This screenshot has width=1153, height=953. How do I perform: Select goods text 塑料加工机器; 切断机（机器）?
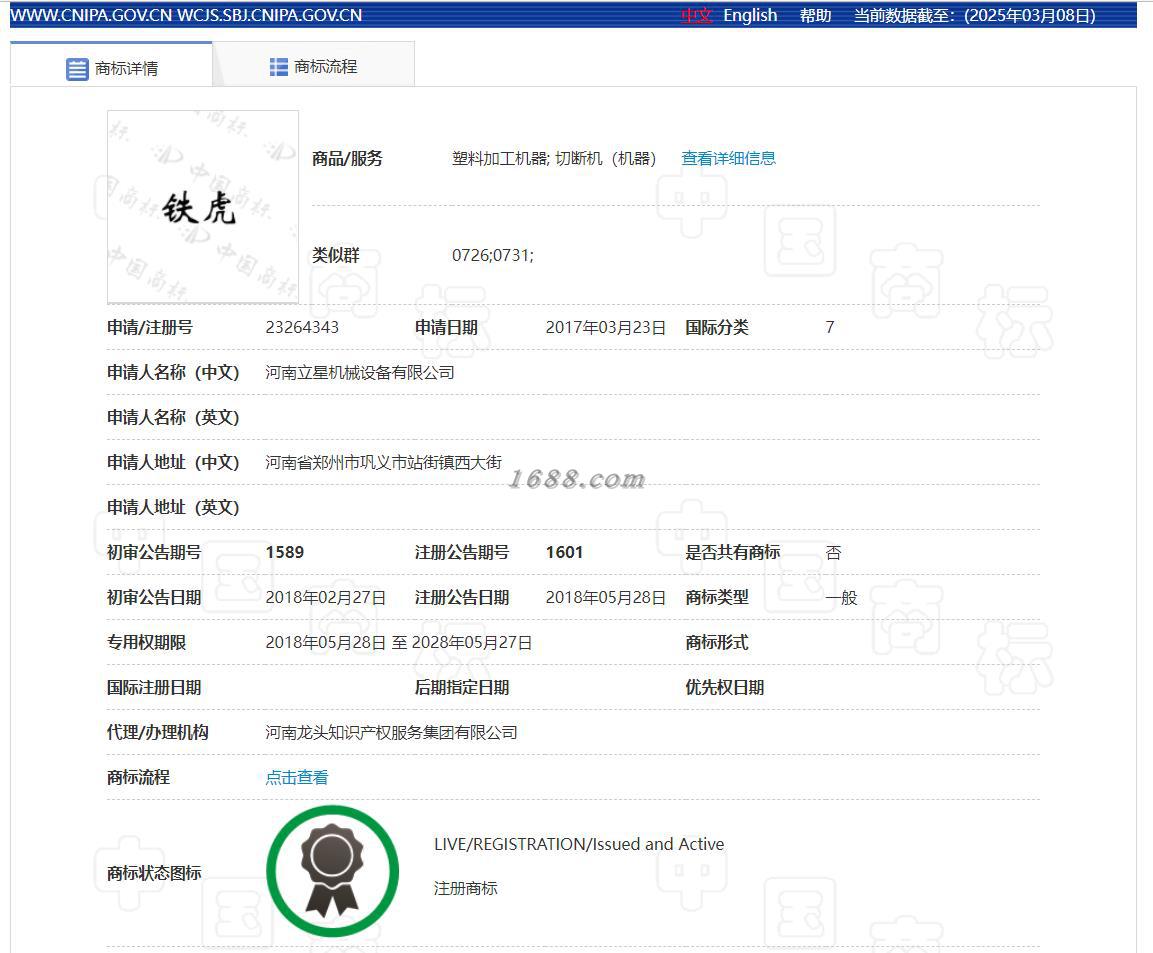click(x=554, y=158)
